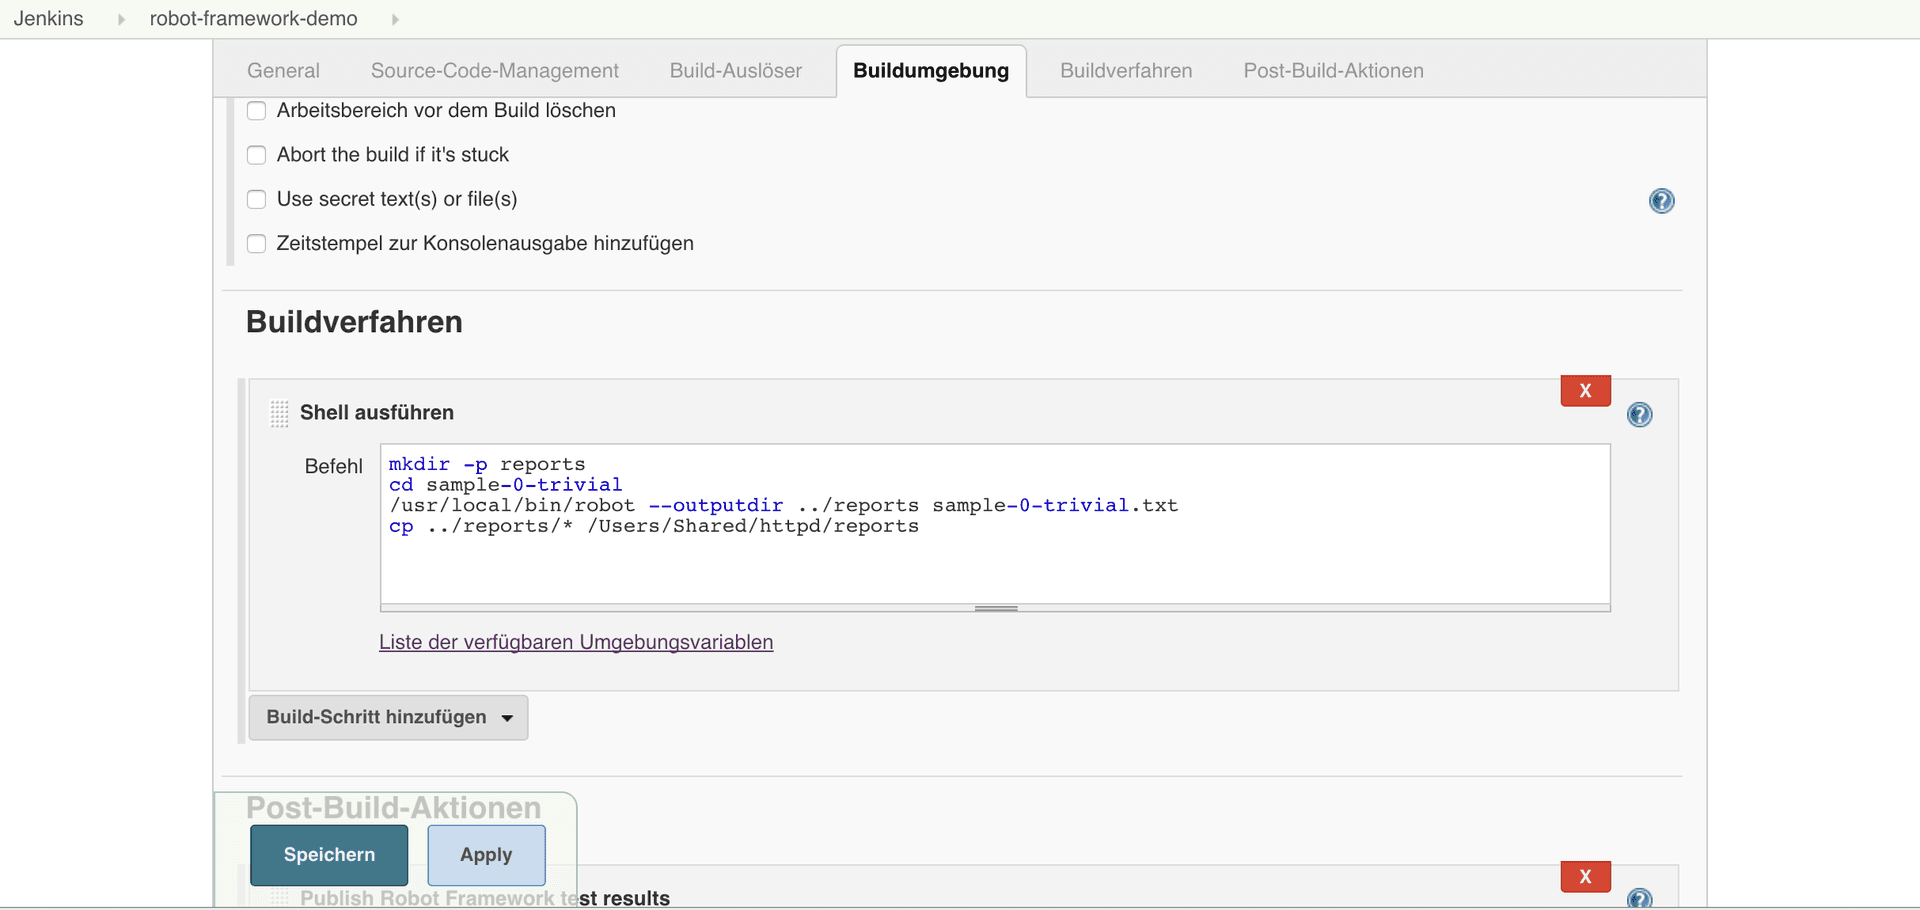Viewport: 1920px width, 910px height.
Task: Enable Arbeitsbereich vor dem Build löschen
Action: point(257,111)
